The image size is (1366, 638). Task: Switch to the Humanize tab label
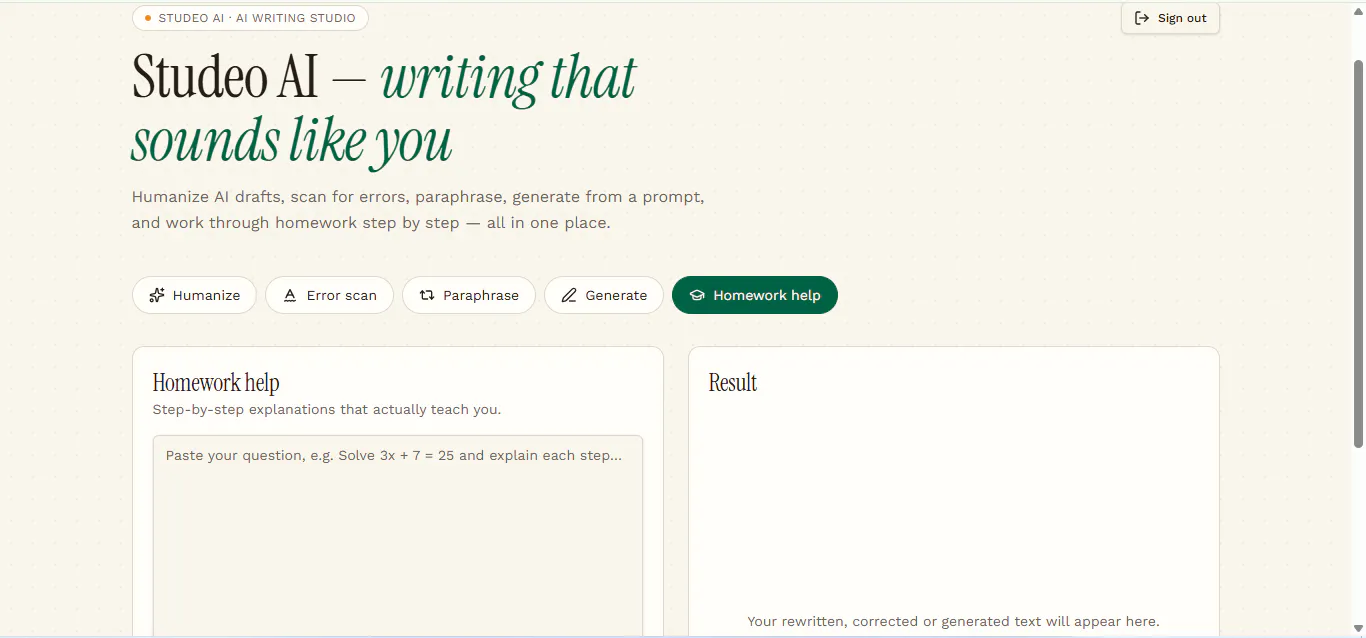pos(206,295)
